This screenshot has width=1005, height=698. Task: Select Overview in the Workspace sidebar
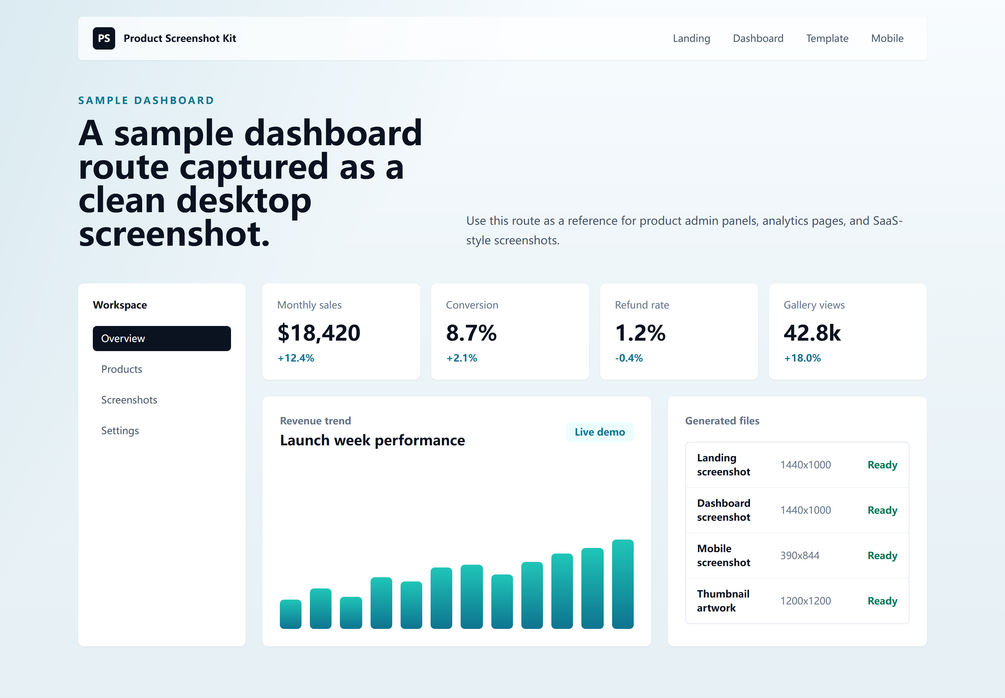[x=162, y=338]
